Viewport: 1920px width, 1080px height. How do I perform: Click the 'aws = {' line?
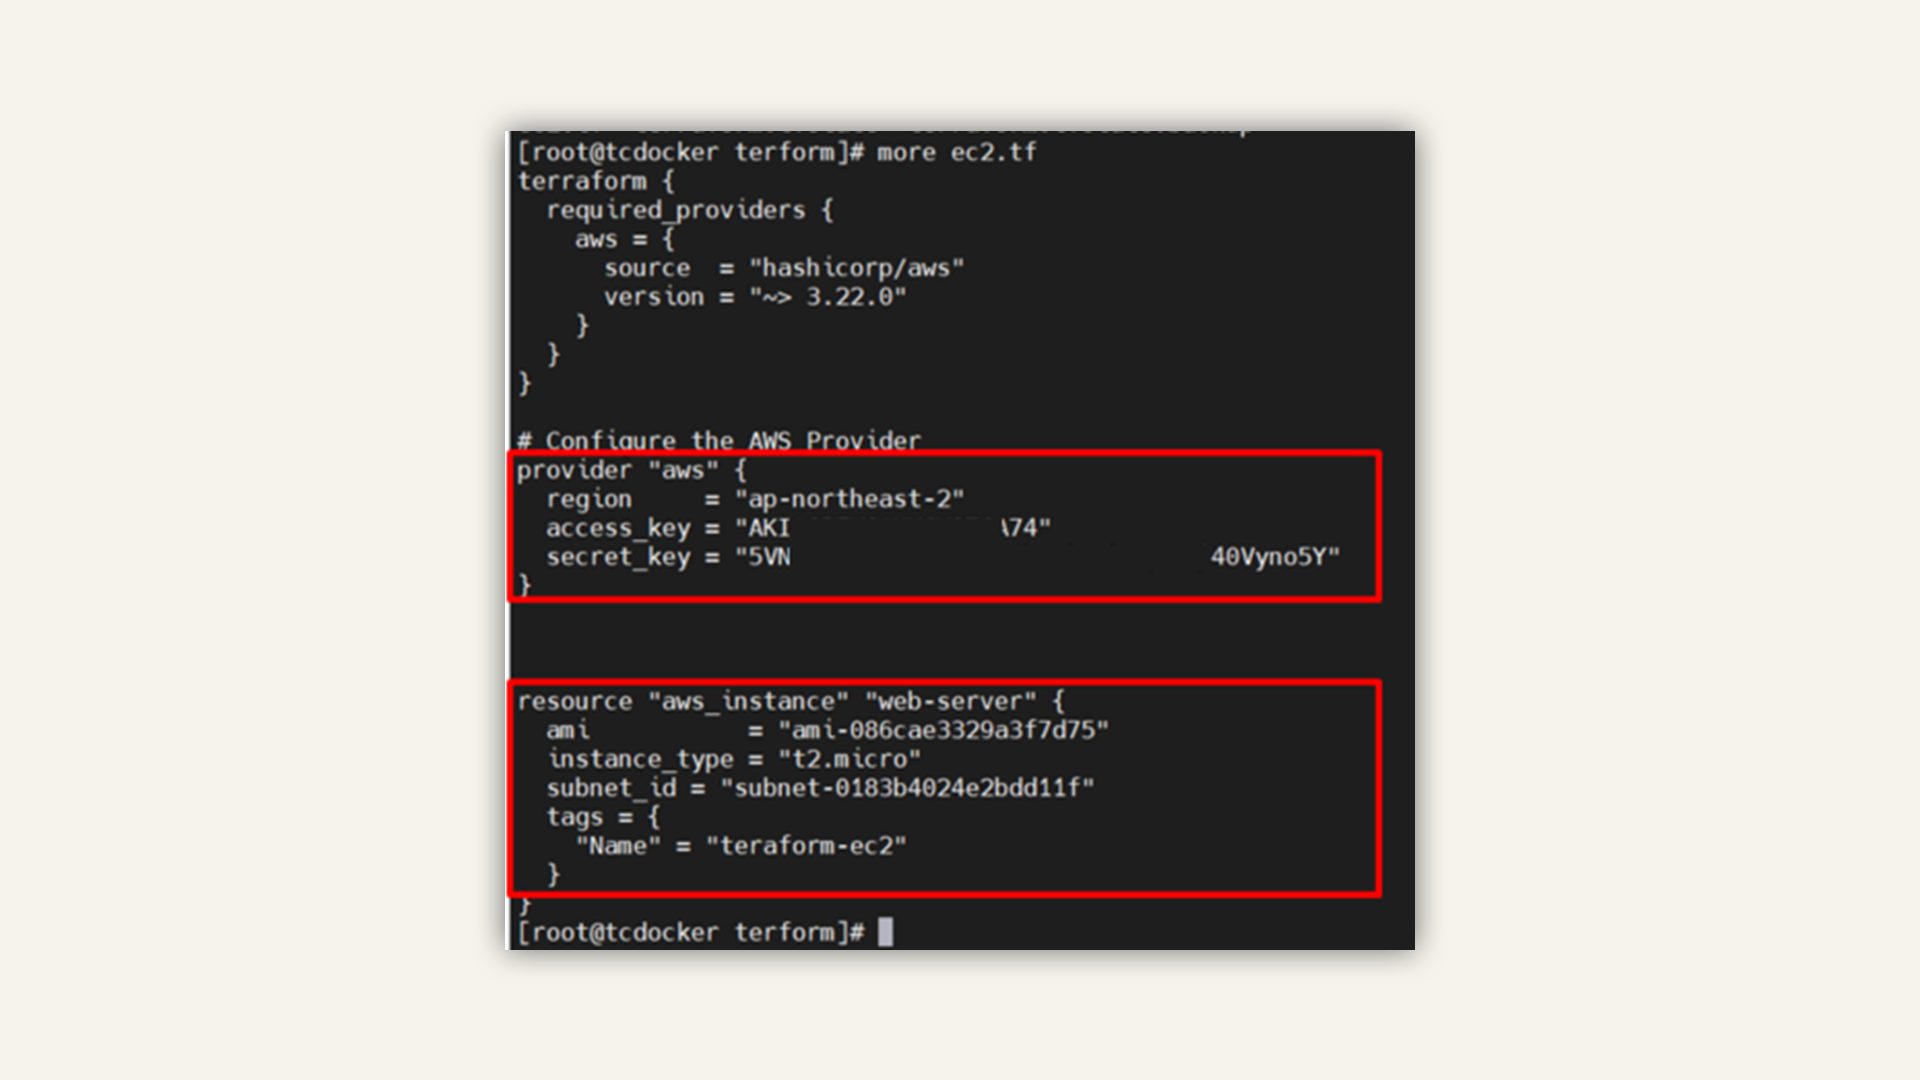point(625,239)
